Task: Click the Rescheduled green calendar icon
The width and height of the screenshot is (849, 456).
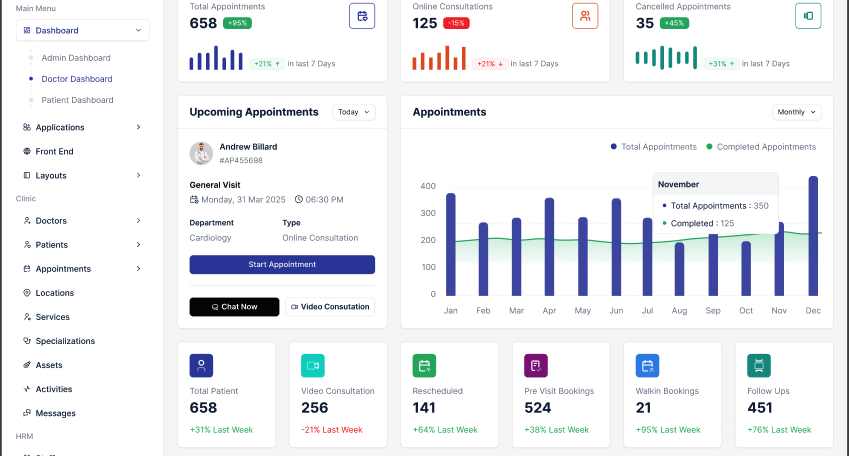Action: 424,366
